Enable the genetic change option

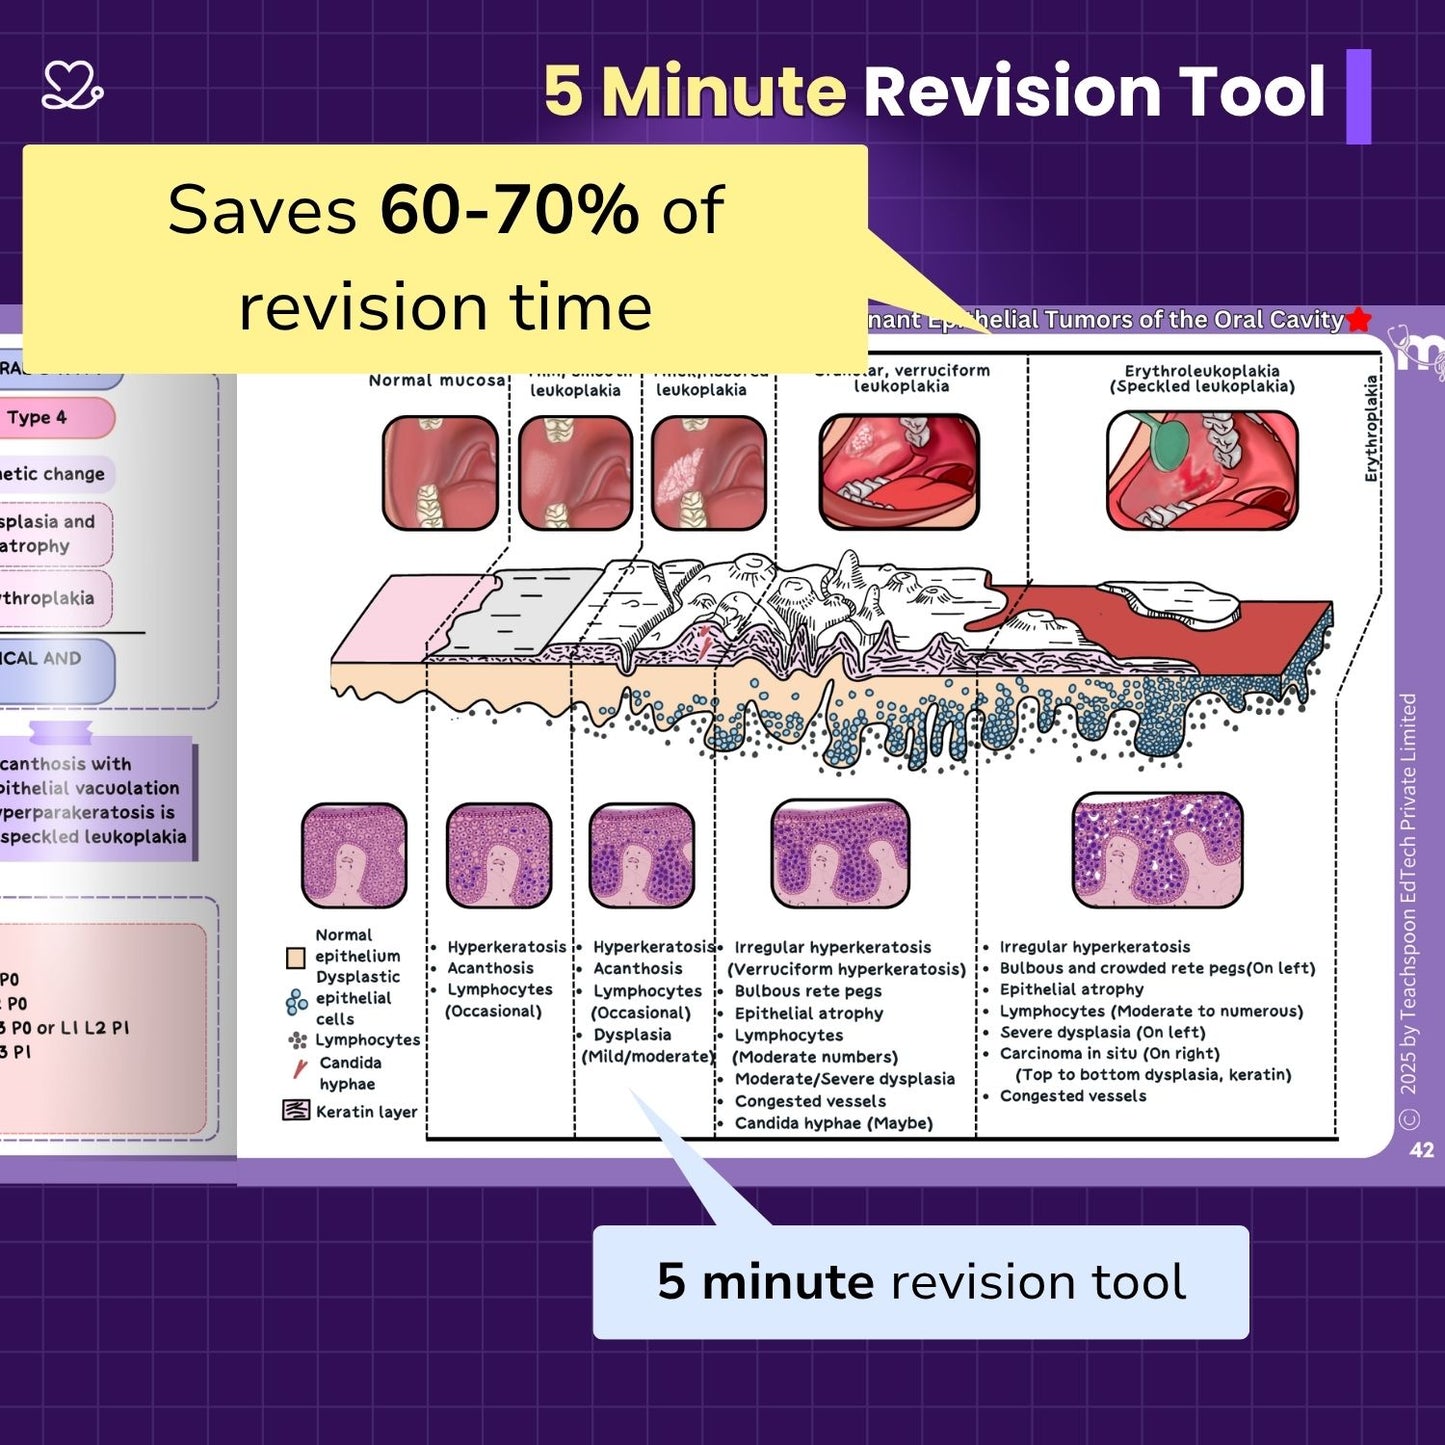(53, 474)
